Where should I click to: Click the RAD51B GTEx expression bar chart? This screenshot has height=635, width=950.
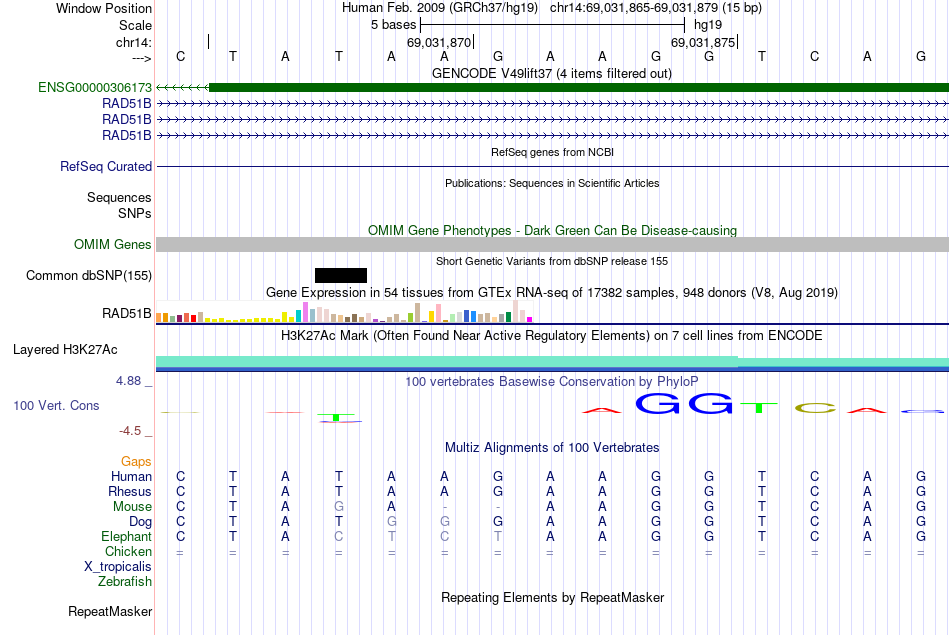[x=344, y=311]
